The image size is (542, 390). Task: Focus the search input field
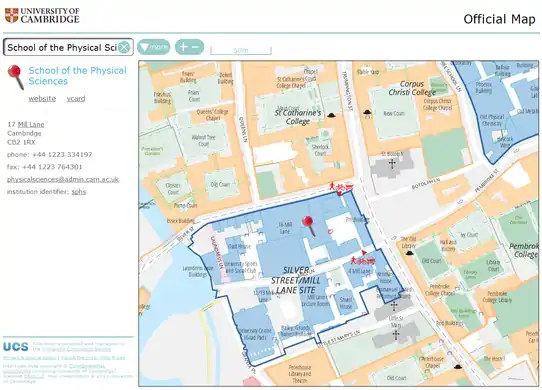point(62,47)
